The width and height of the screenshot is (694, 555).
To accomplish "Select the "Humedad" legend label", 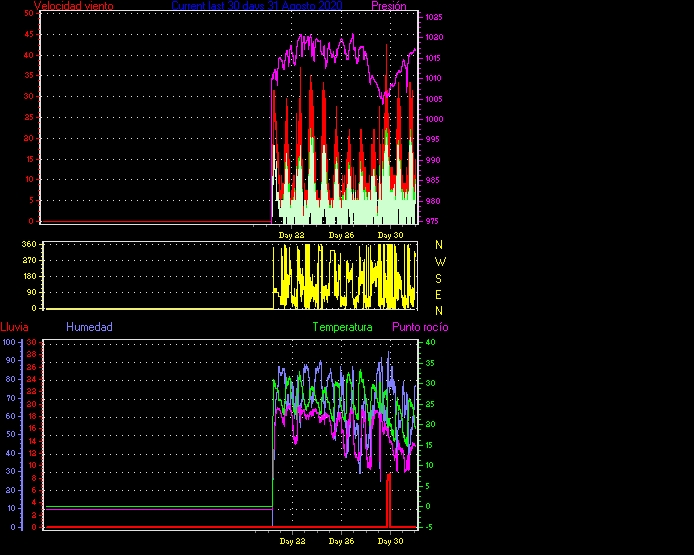I will pos(89,327).
